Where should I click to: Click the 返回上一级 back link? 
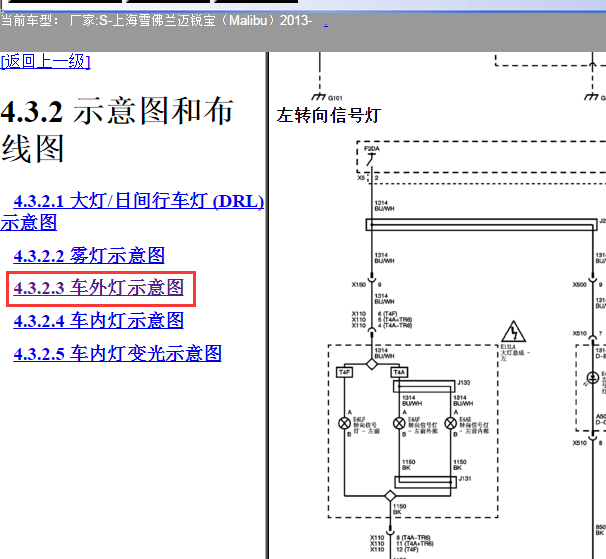coord(46,61)
